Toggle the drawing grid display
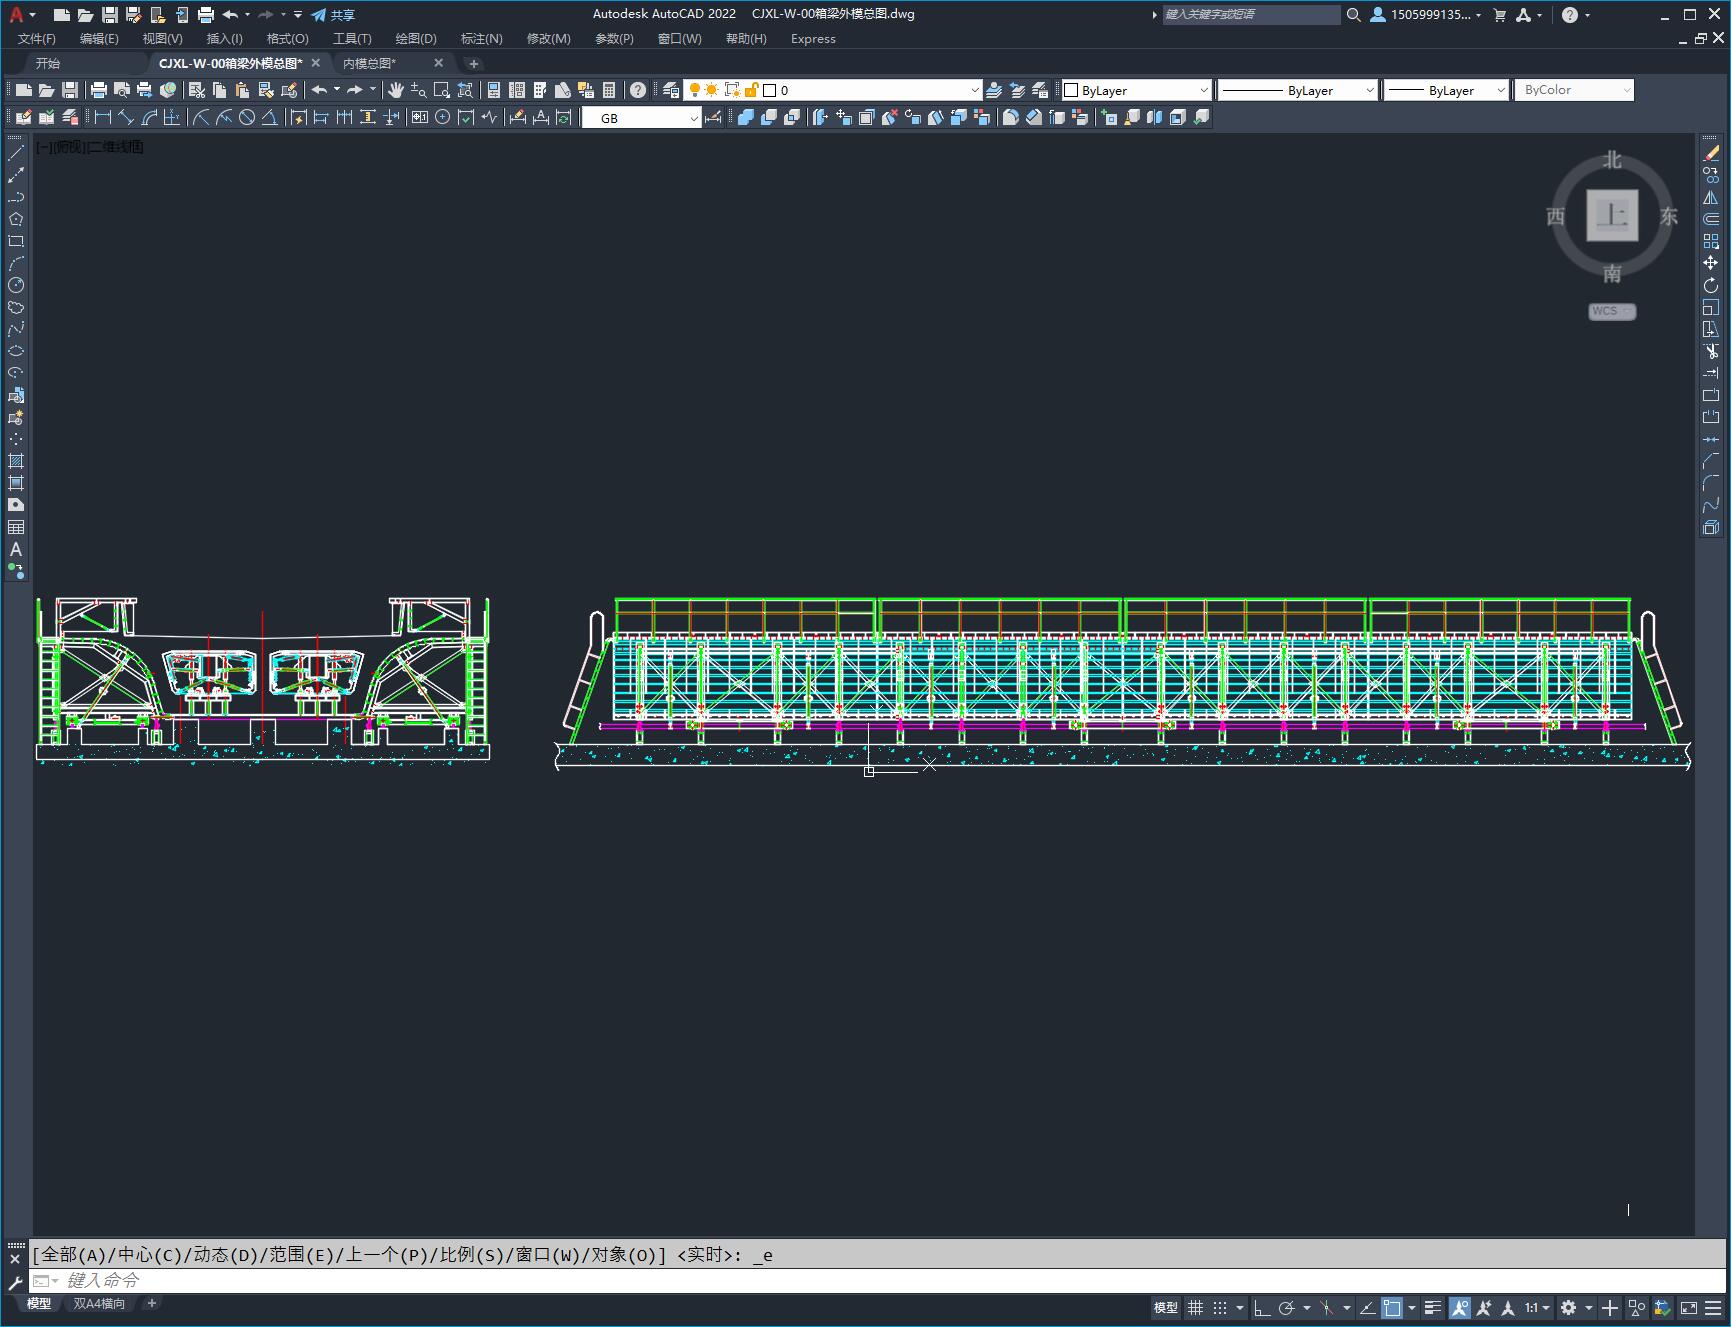Screen dimensions: 1731x1327 click(1195, 1308)
